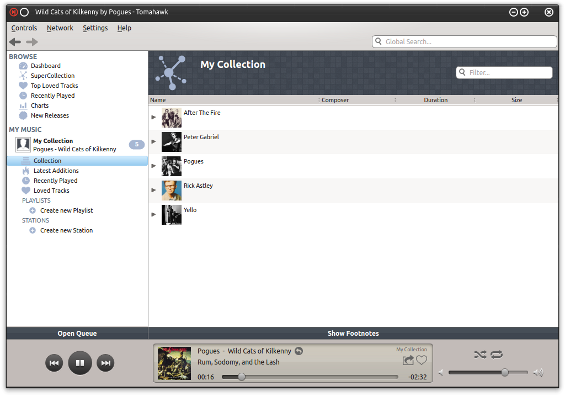
Task: Focus the Global Search field
Action: 464,41
